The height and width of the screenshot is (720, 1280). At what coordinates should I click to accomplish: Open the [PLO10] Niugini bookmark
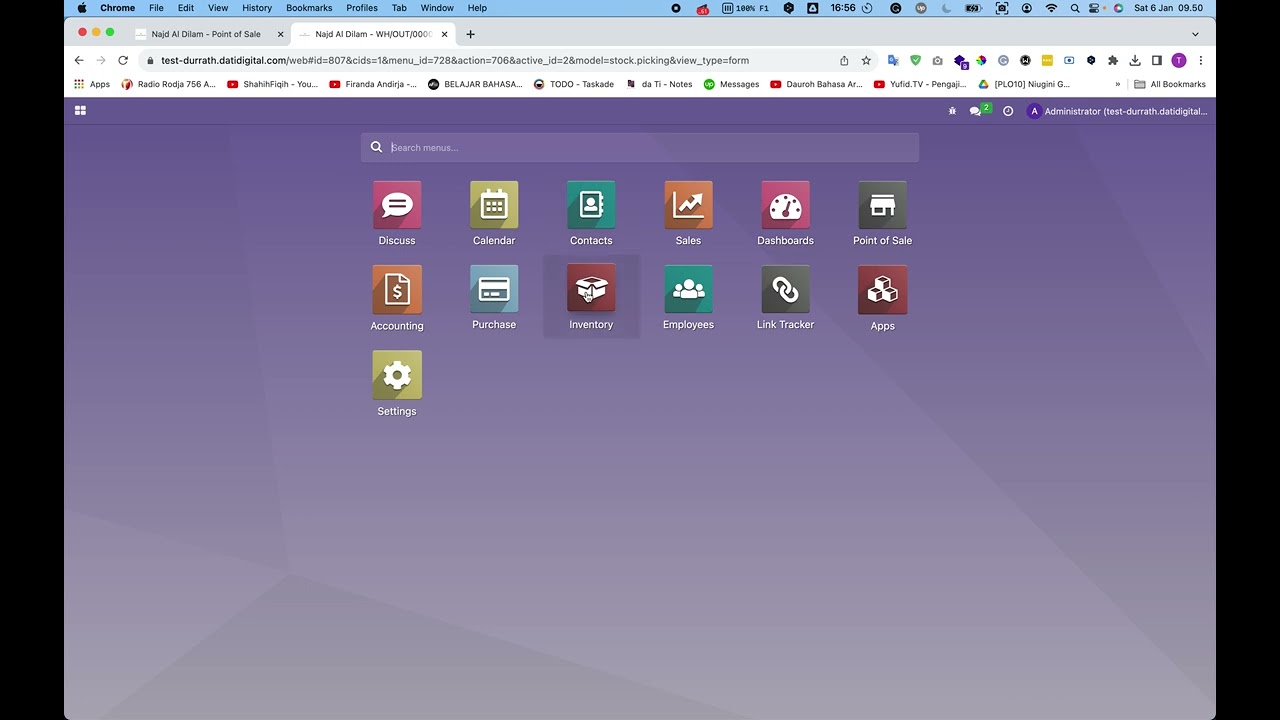(1024, 84)
